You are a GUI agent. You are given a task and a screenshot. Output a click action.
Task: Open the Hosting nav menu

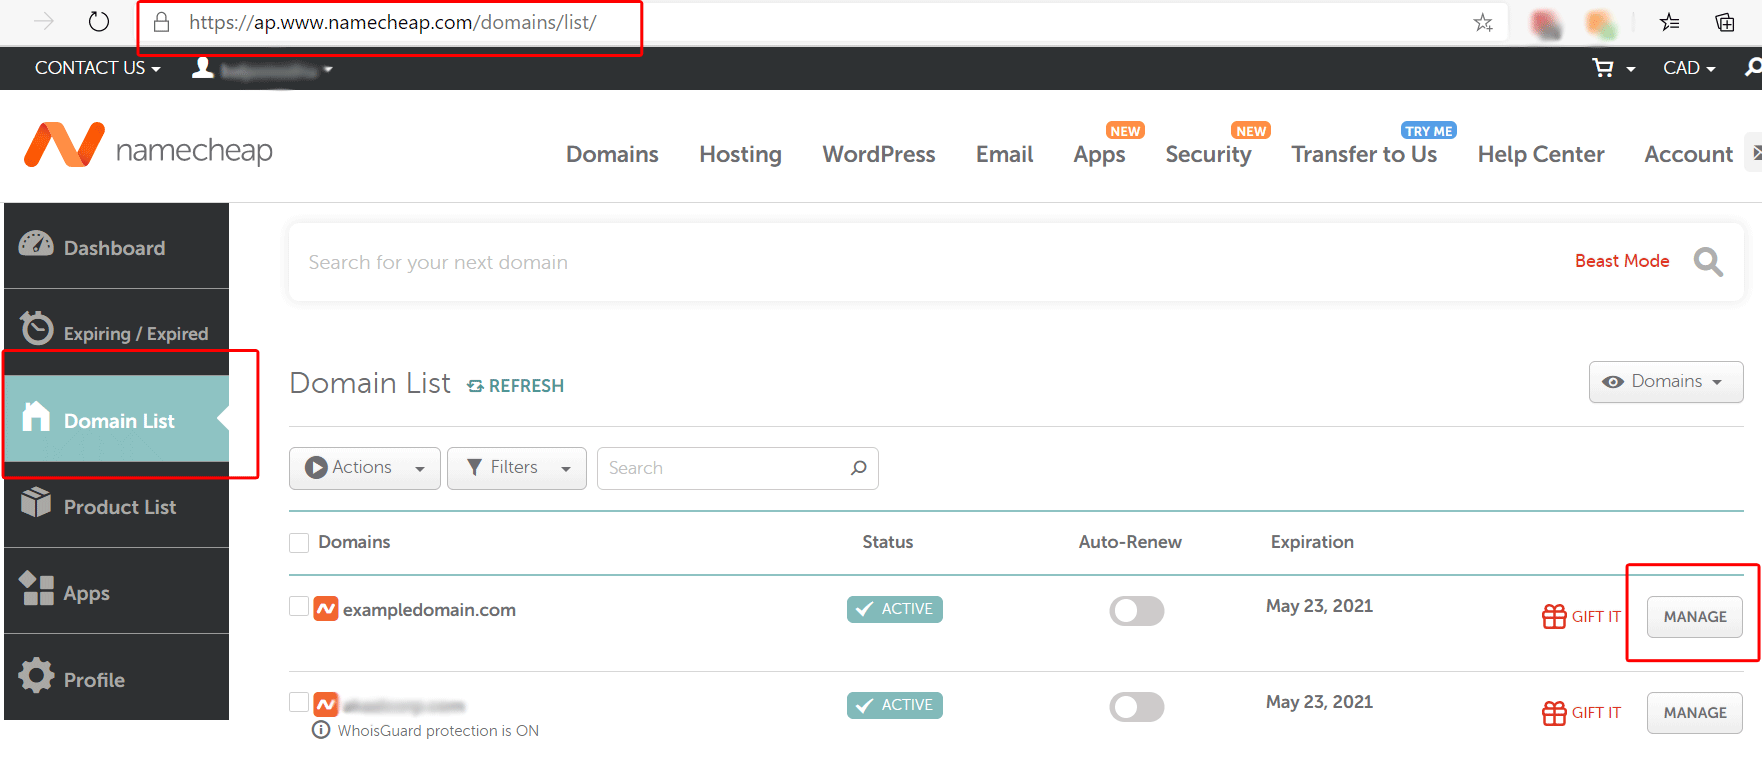tap(740, 154)
